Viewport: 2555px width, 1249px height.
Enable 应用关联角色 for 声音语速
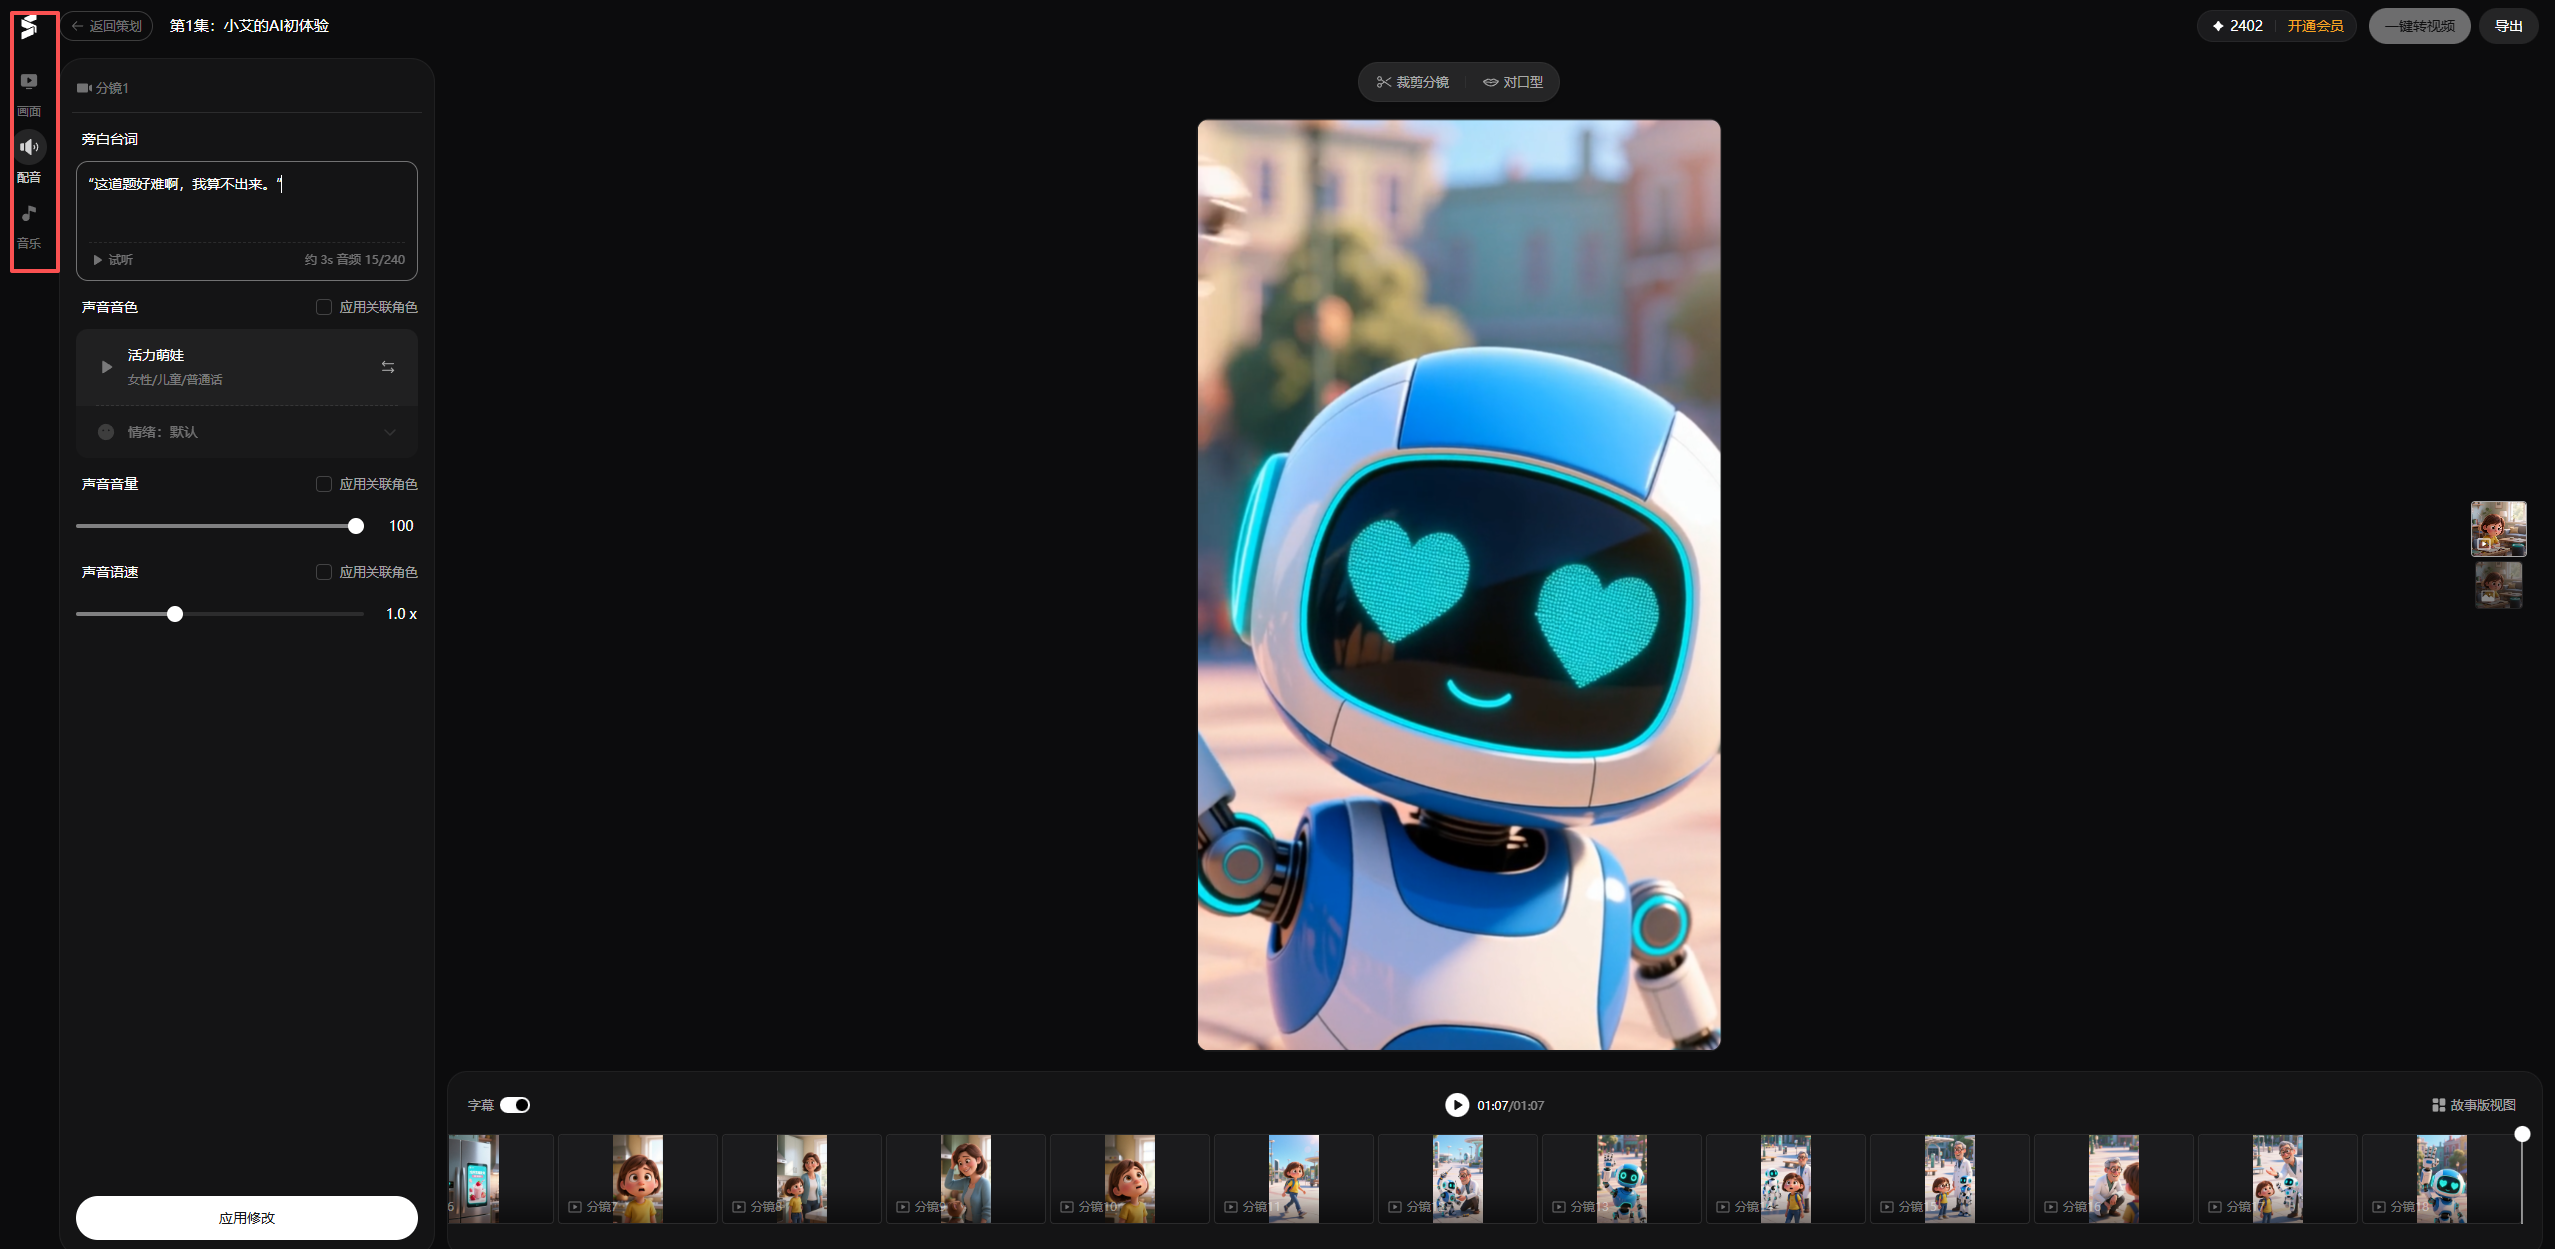coord(324,572)
